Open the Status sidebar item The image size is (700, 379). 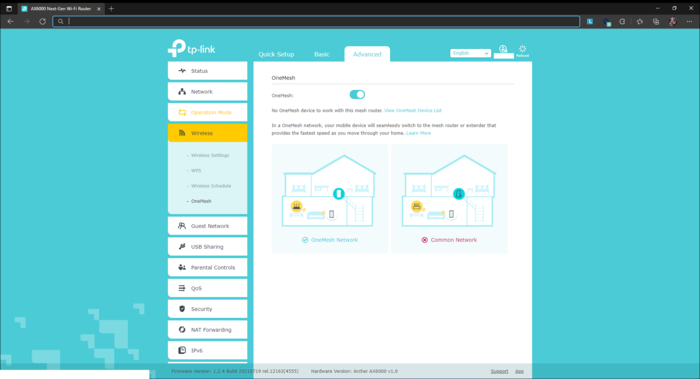[x=208, y=71]
